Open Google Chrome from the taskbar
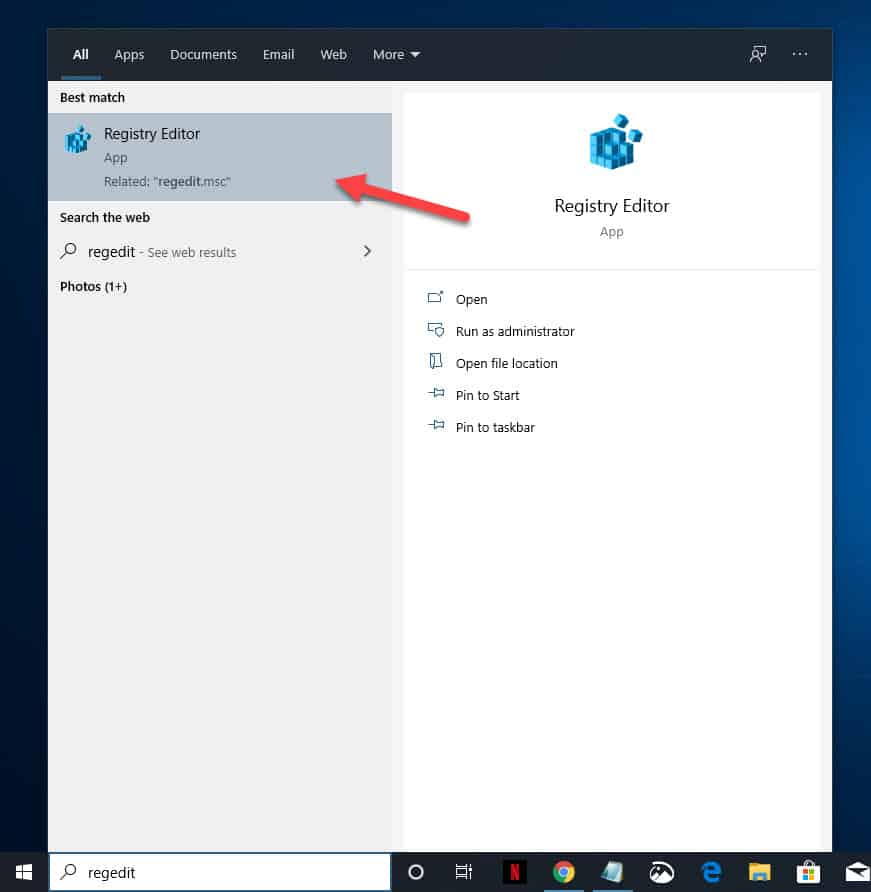This screenshot has height=892, width=871. pos(564,872)
